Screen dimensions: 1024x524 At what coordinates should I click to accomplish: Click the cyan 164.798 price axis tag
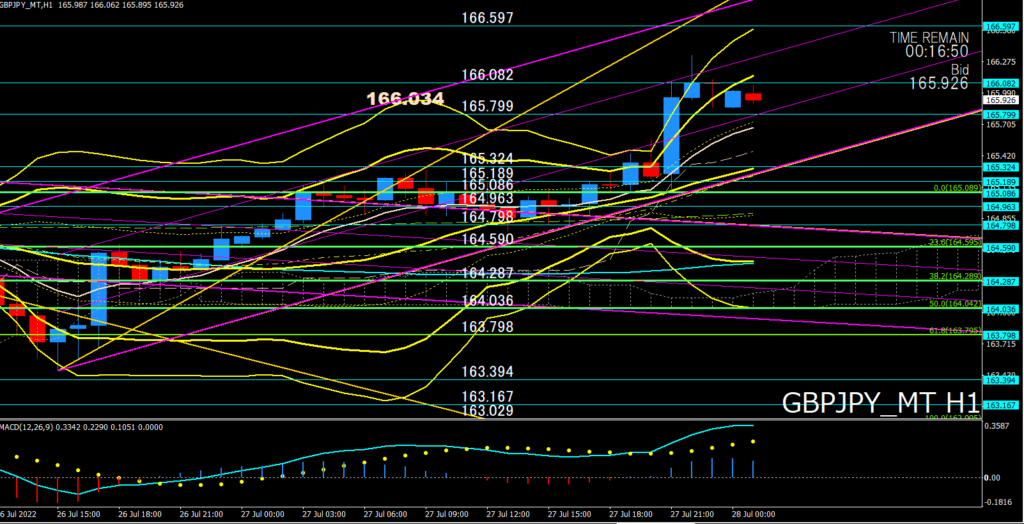[999, 225]
